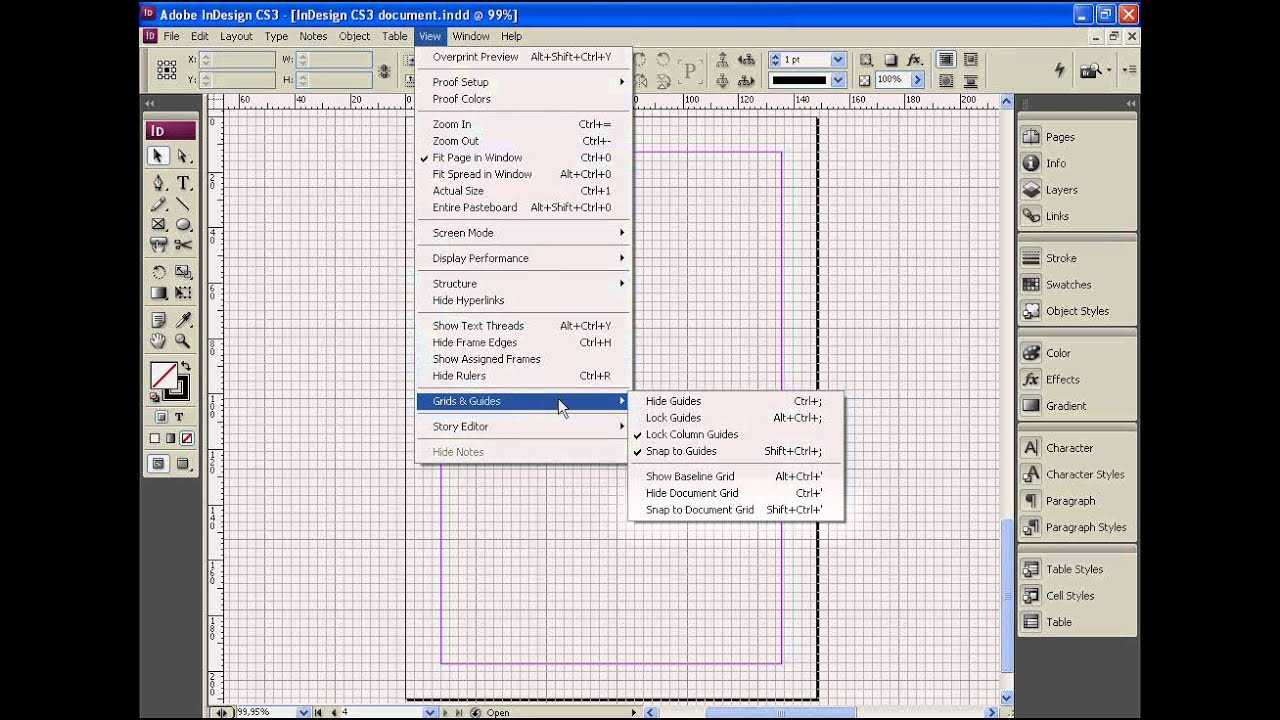Viewport: 1280px width, 720px height.
Task: Click the Fill color swatch in toolbox
Action: 163,376
